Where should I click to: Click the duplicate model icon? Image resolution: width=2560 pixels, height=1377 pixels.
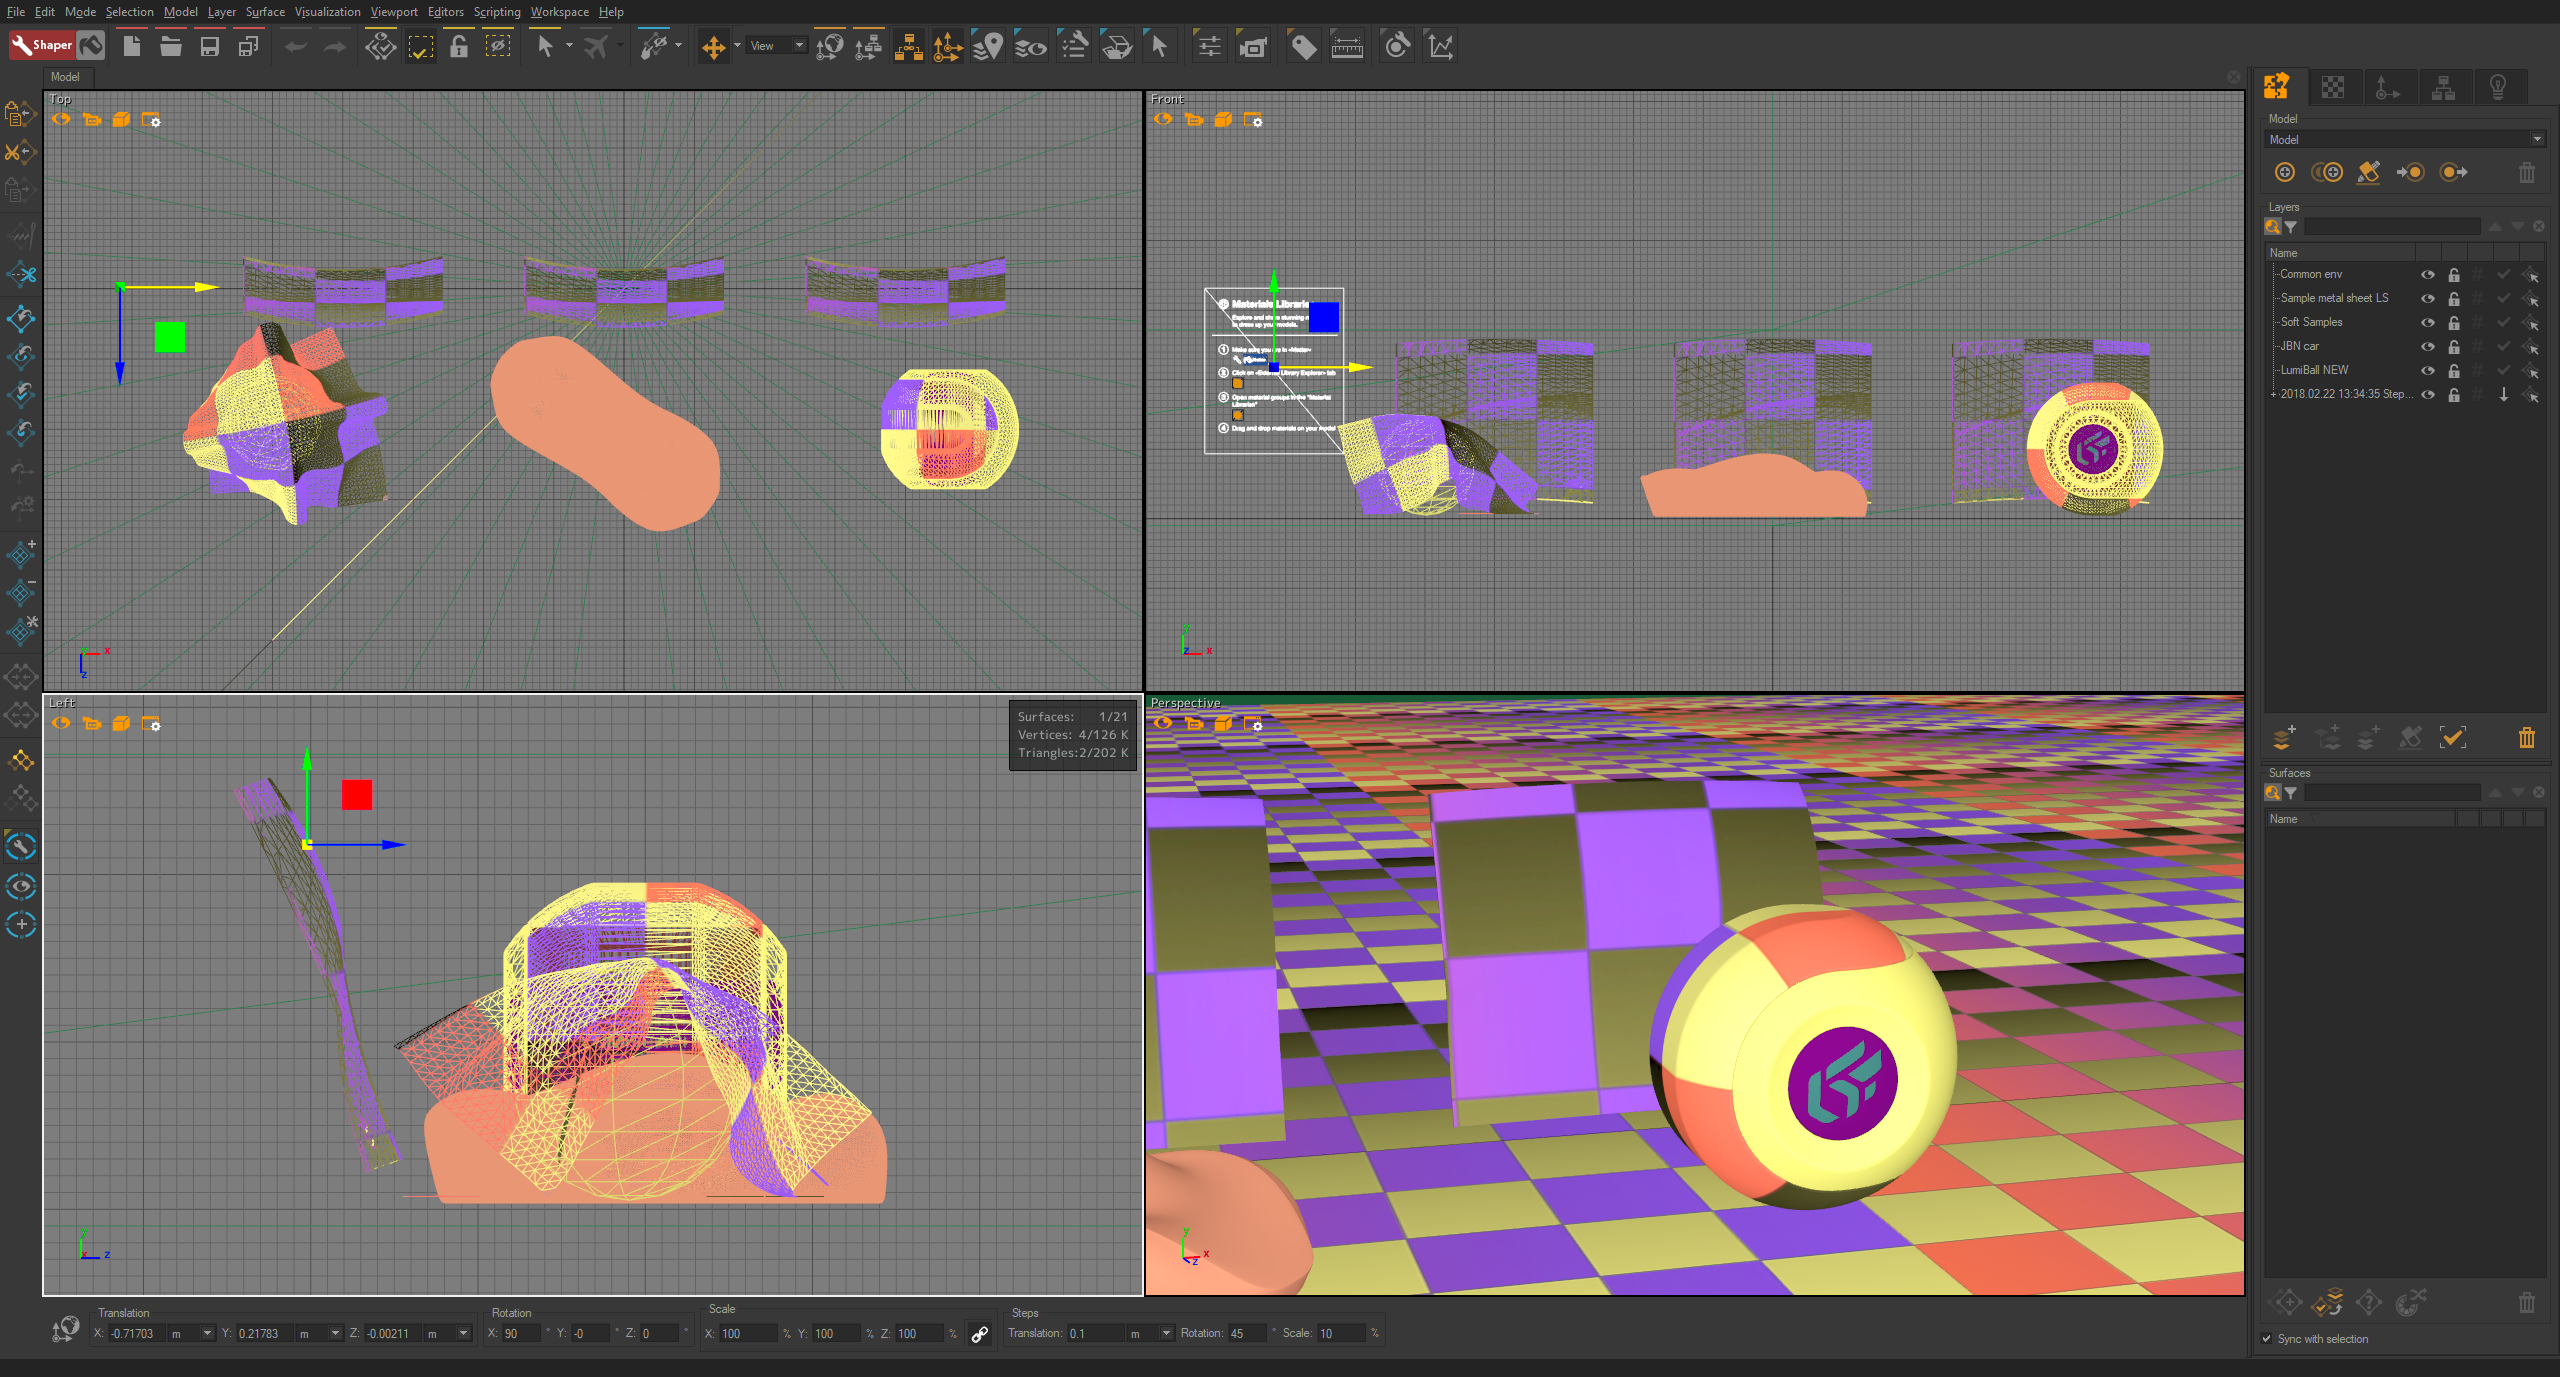(2327, 172)
